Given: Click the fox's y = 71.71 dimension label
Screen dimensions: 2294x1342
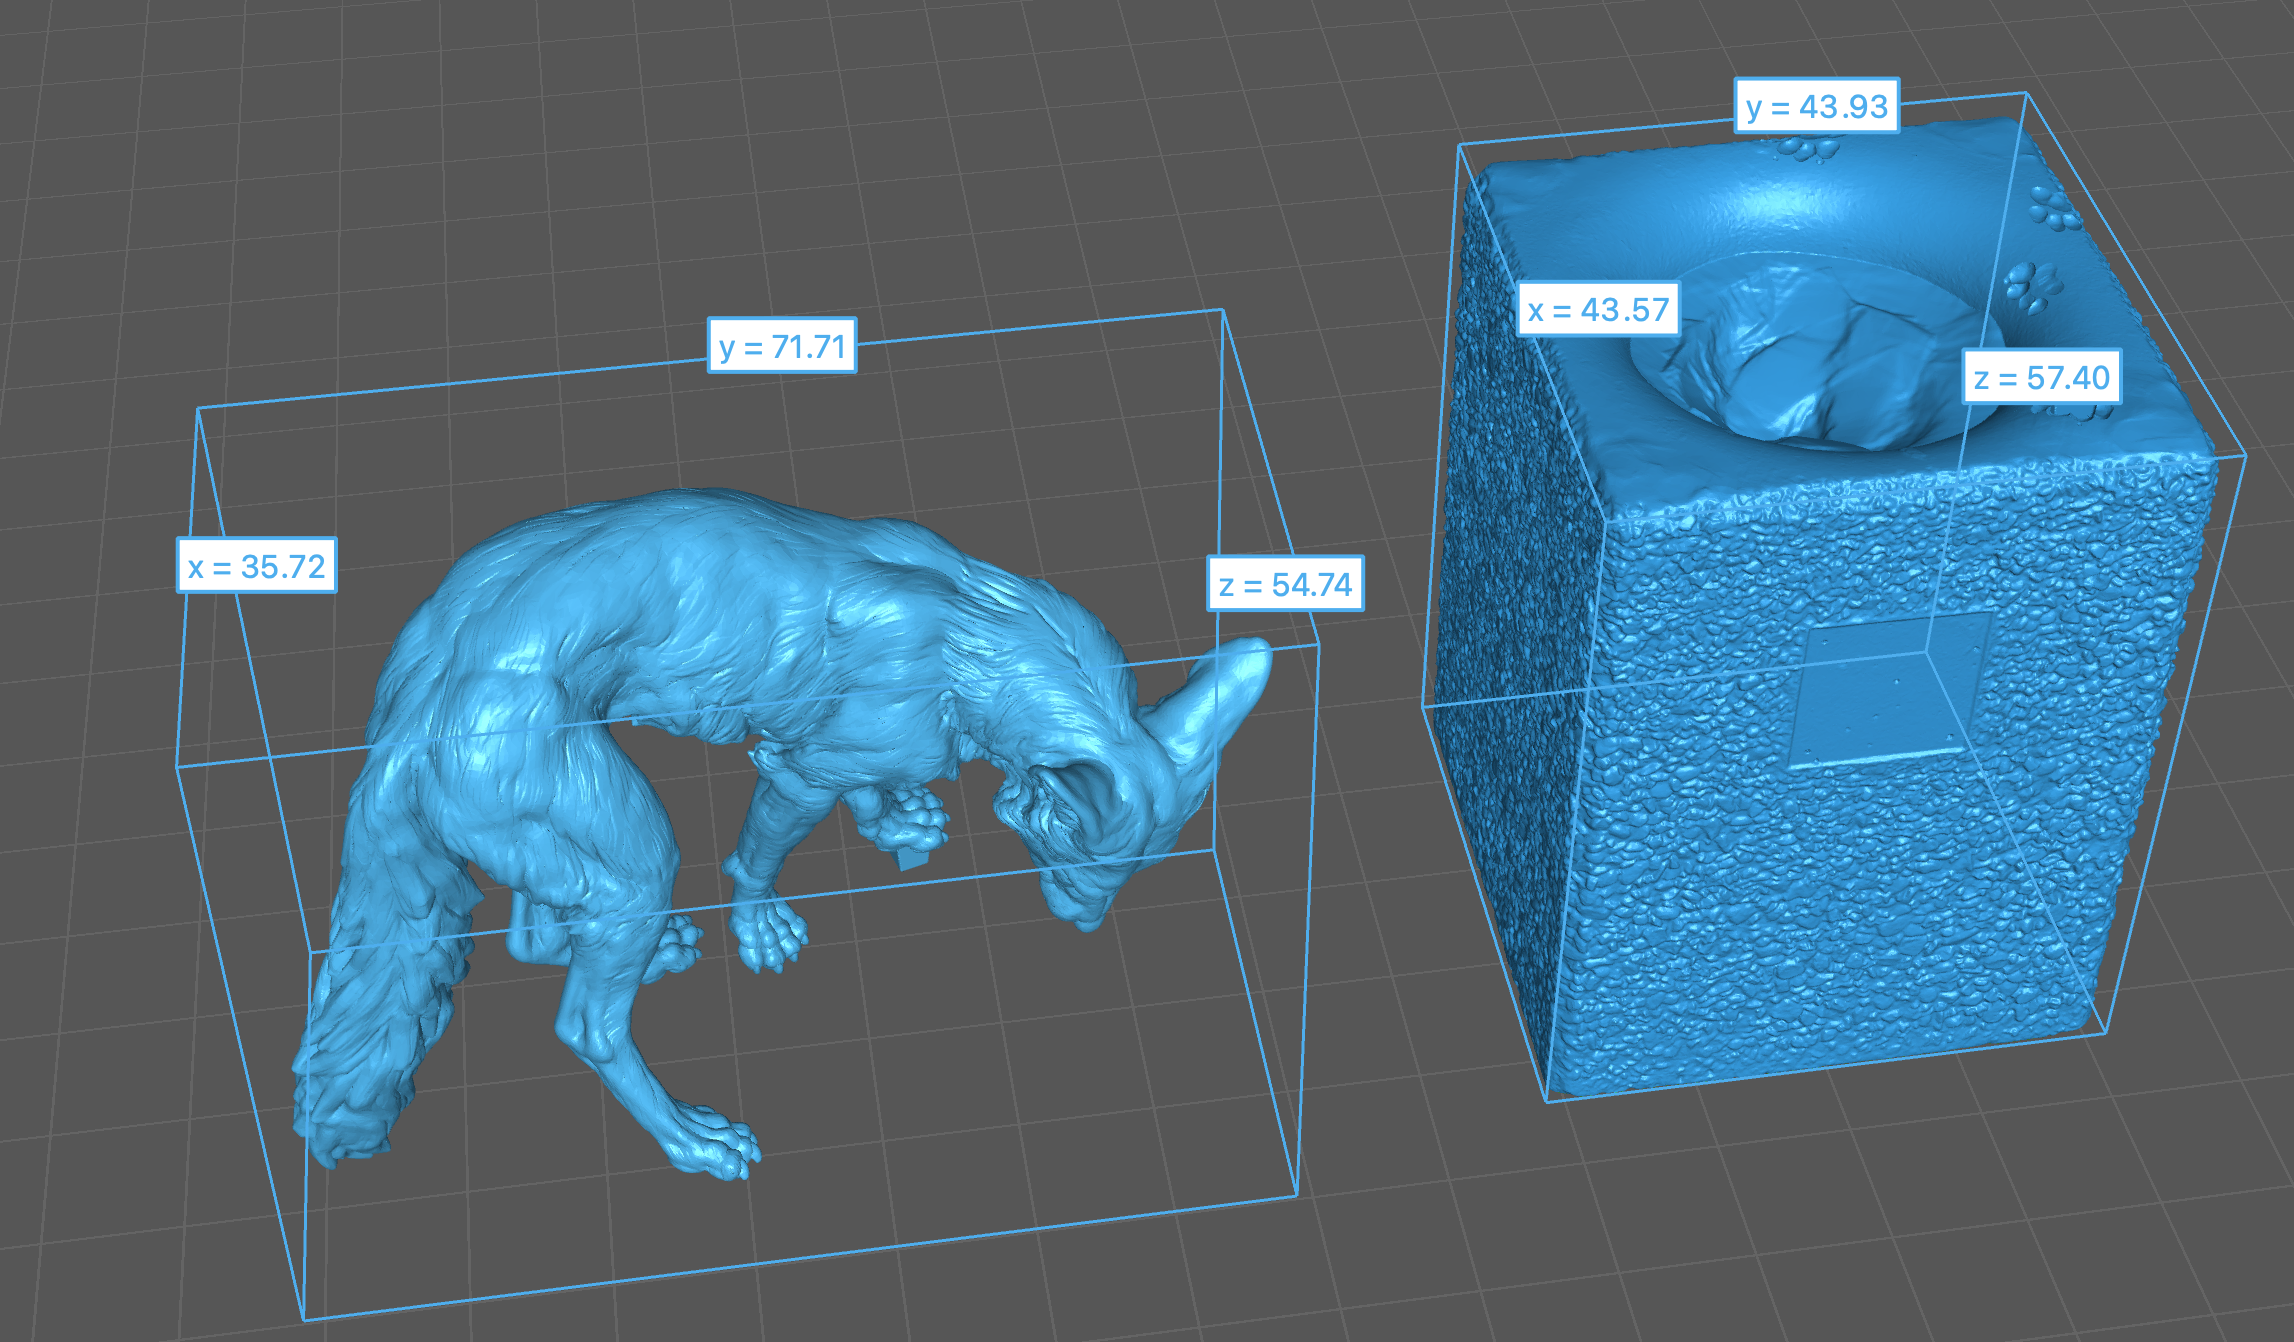Looking at the screenshot, I should click(x=782, y=346).
